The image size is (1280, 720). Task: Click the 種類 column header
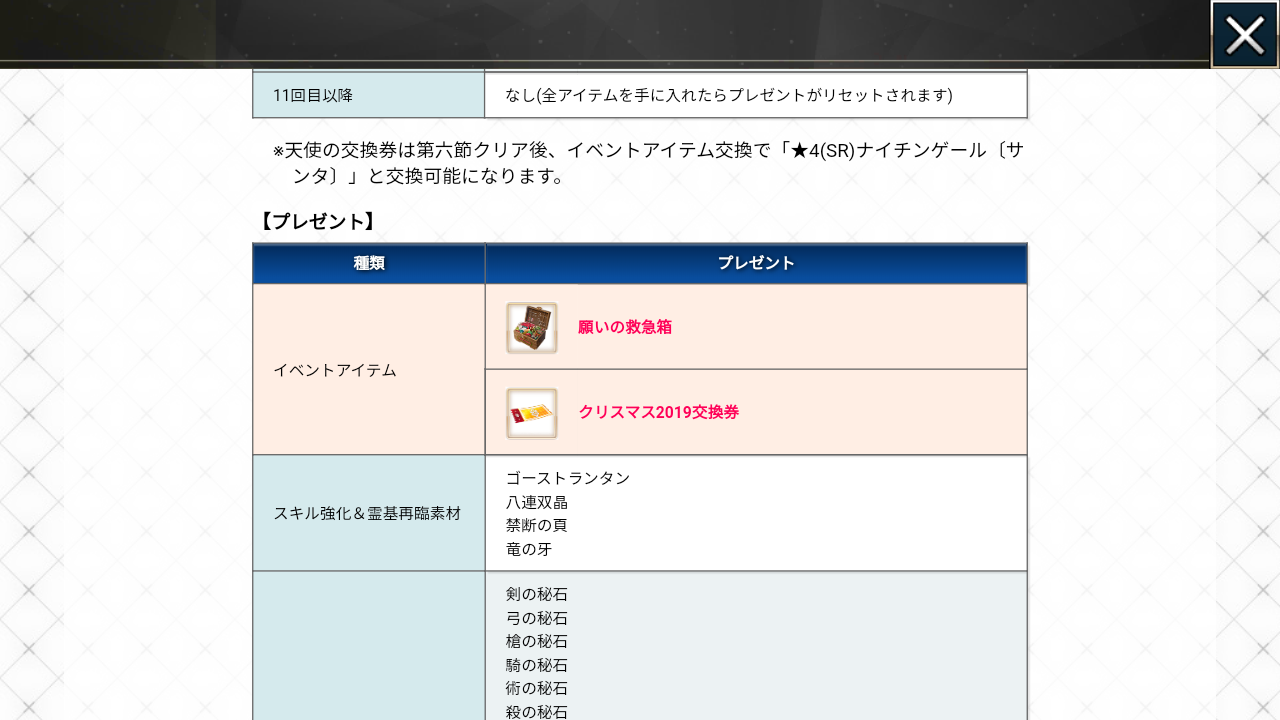(368, 263)
